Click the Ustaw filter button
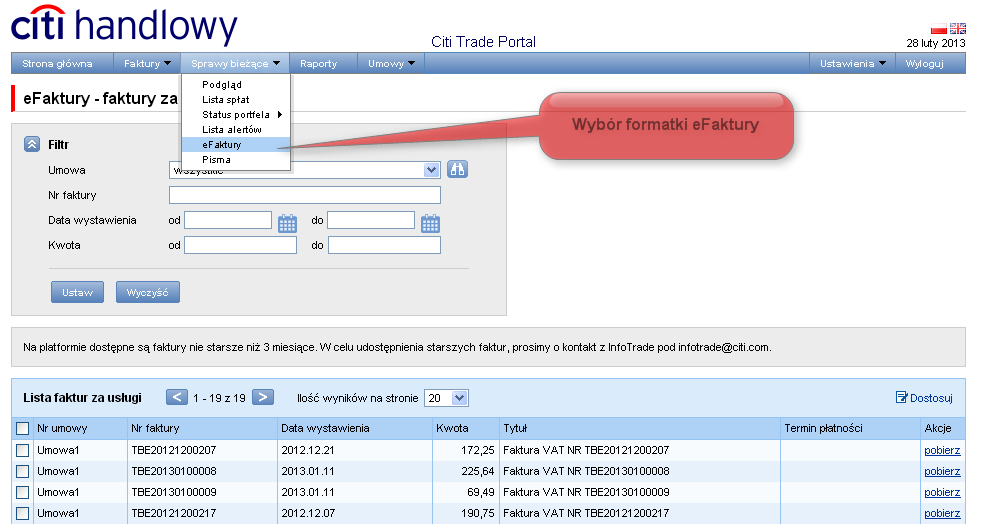The width and height of the screenshot is (984, 524). [x=77, y=292]
